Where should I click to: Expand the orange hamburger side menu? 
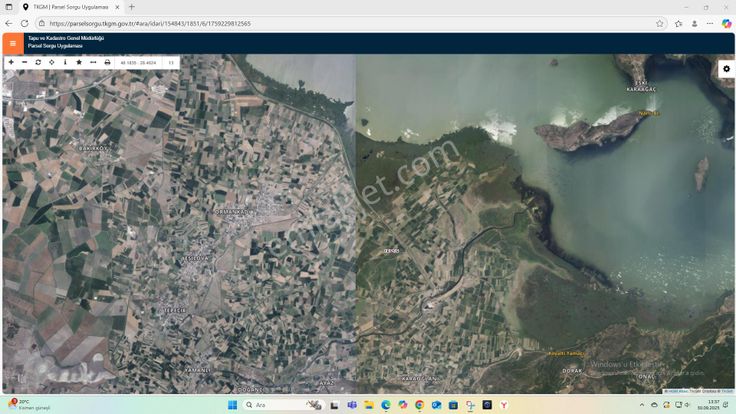(x=12, y=43)
